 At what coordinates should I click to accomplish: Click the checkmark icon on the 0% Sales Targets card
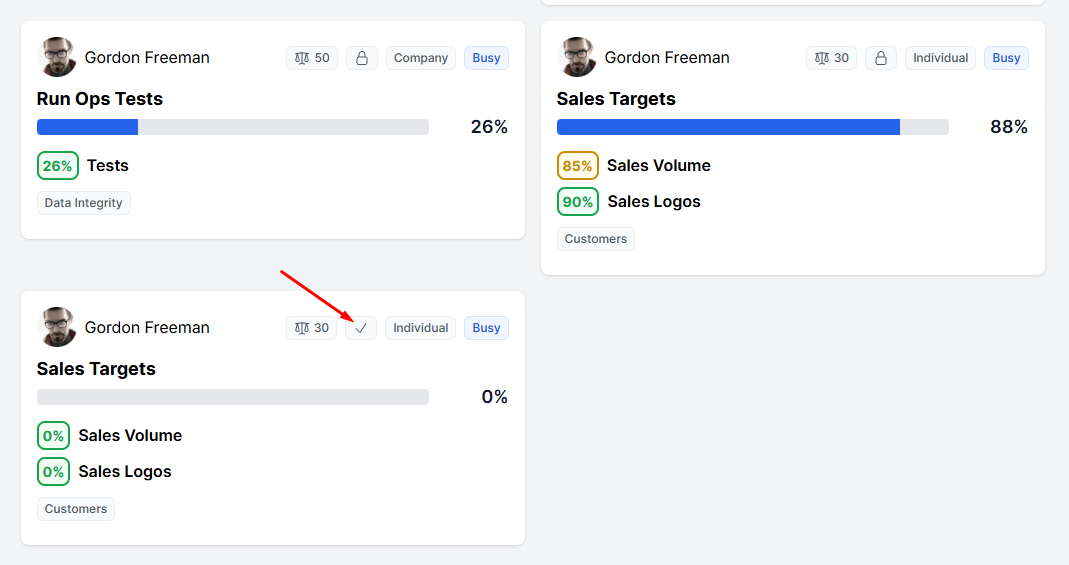coord(361,328)
